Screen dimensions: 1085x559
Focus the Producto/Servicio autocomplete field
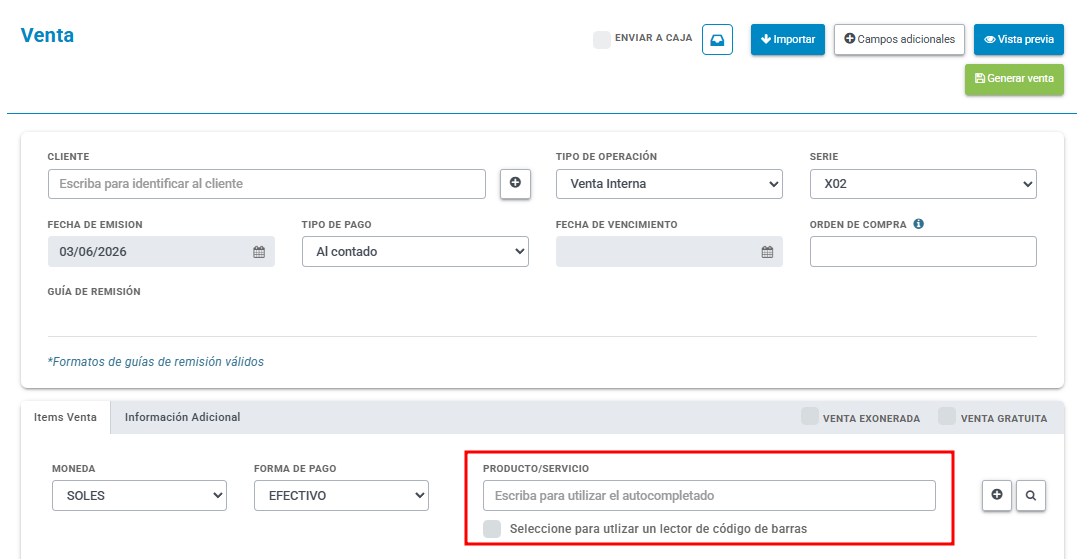coord(709,495)
